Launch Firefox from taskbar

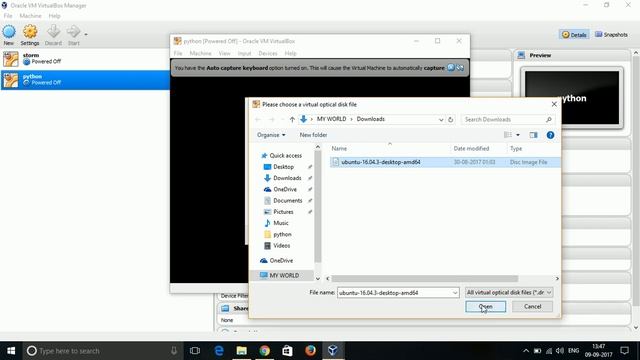(310, 351)
